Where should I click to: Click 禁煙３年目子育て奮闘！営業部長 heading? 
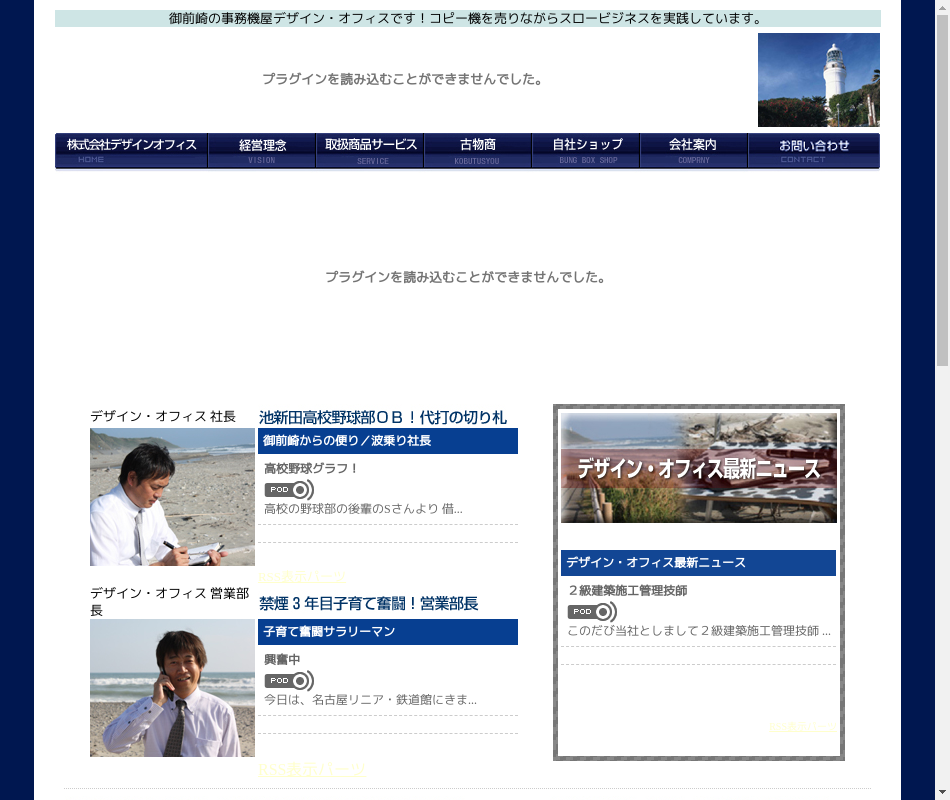click(368, 603)
